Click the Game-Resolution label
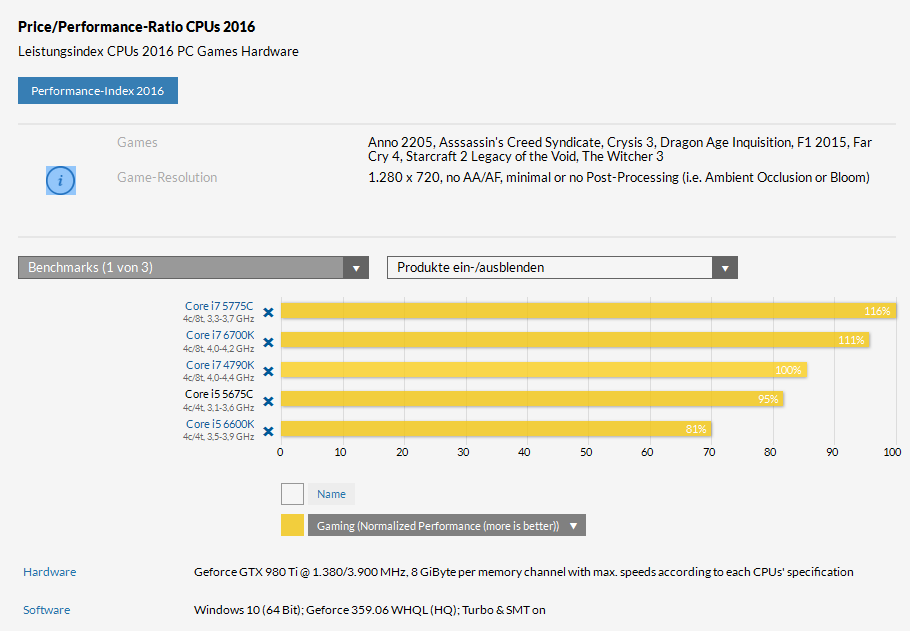This screenshot has height=631, width=910. click(167, 177)
